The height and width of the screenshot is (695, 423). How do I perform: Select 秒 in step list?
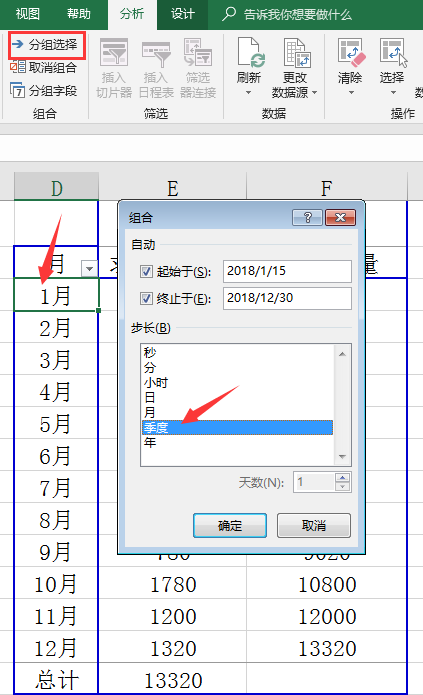tap(237, 352)
